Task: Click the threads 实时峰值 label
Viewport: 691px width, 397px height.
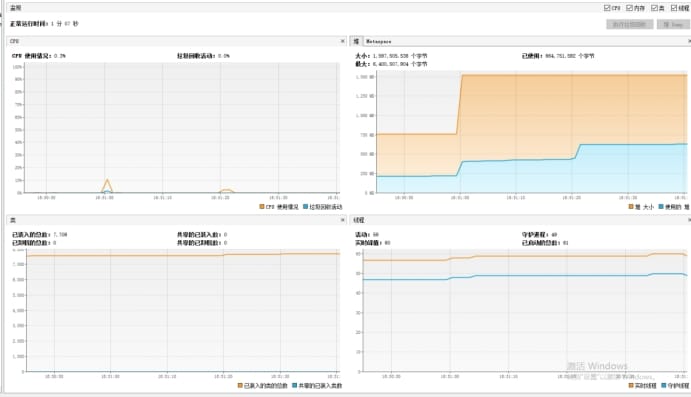Action: pos(372,243)
